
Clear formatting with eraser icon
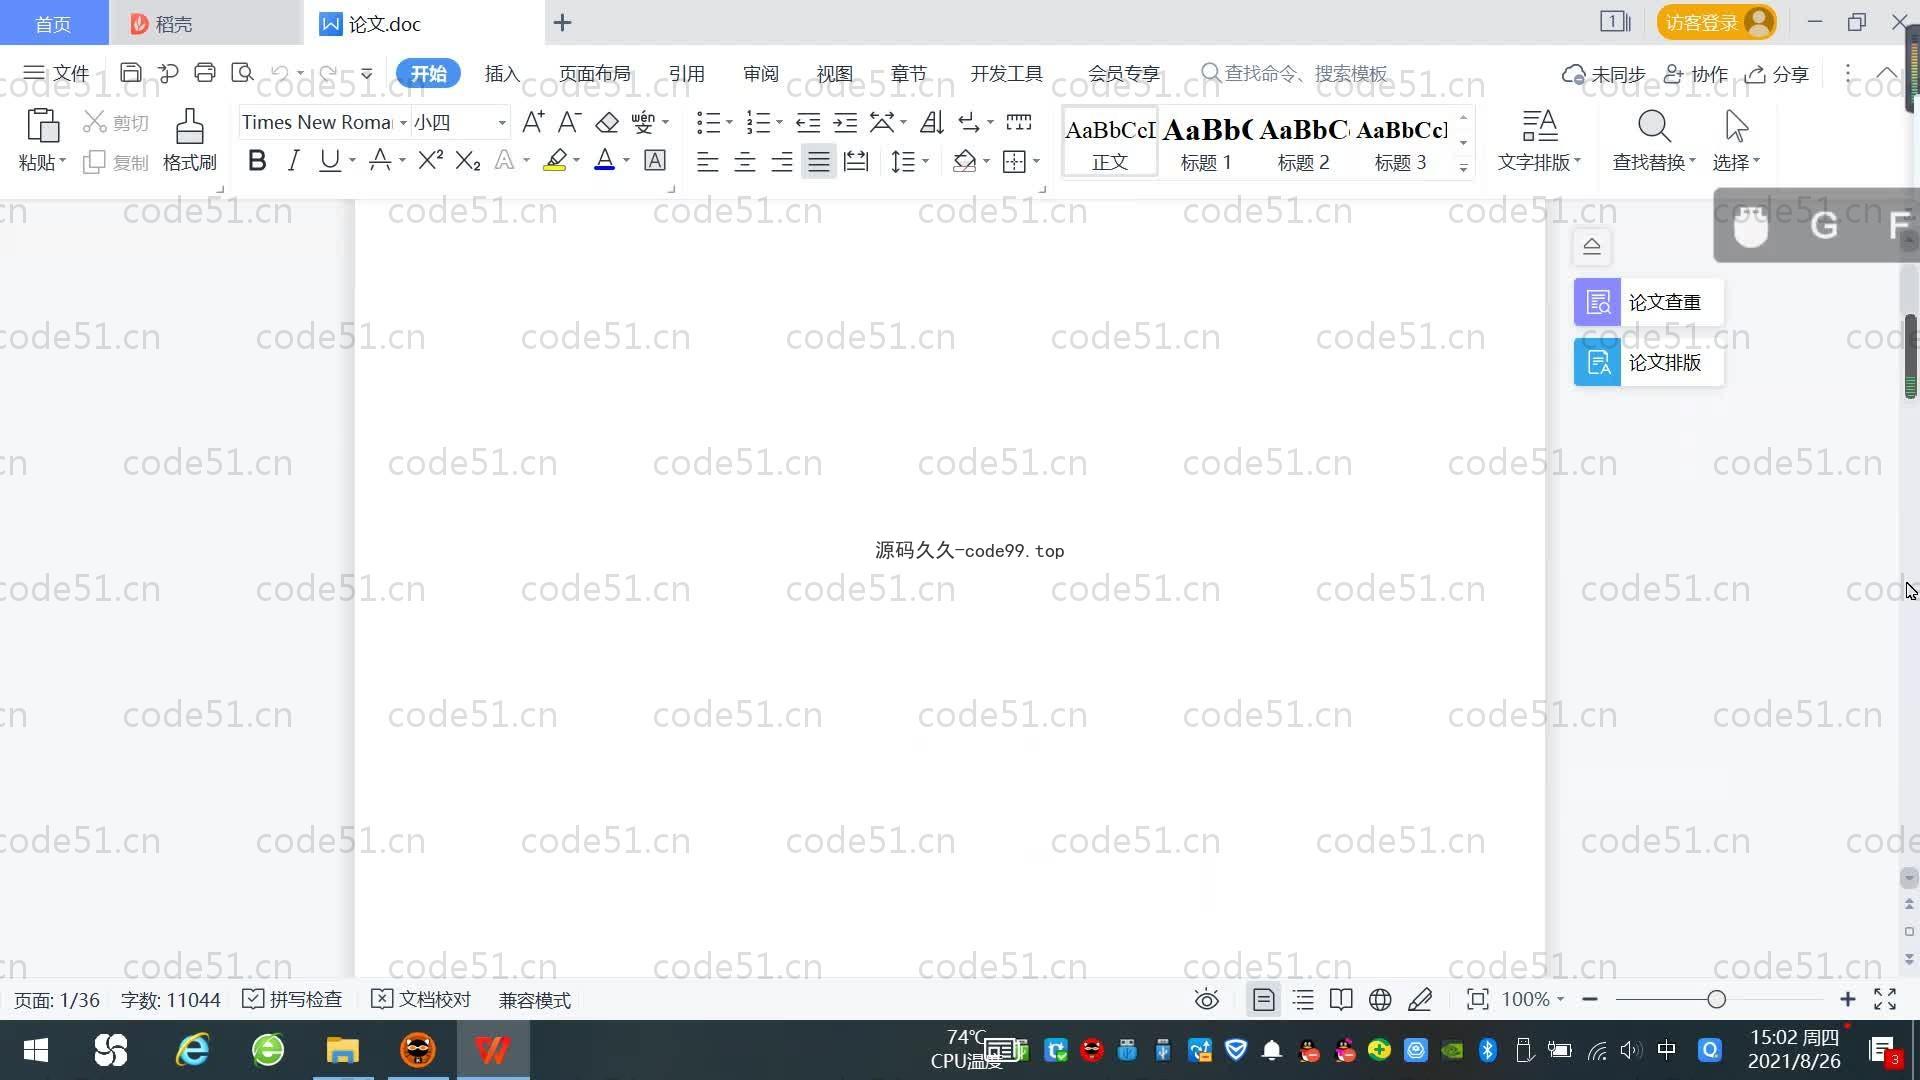[x=607, y=122]
